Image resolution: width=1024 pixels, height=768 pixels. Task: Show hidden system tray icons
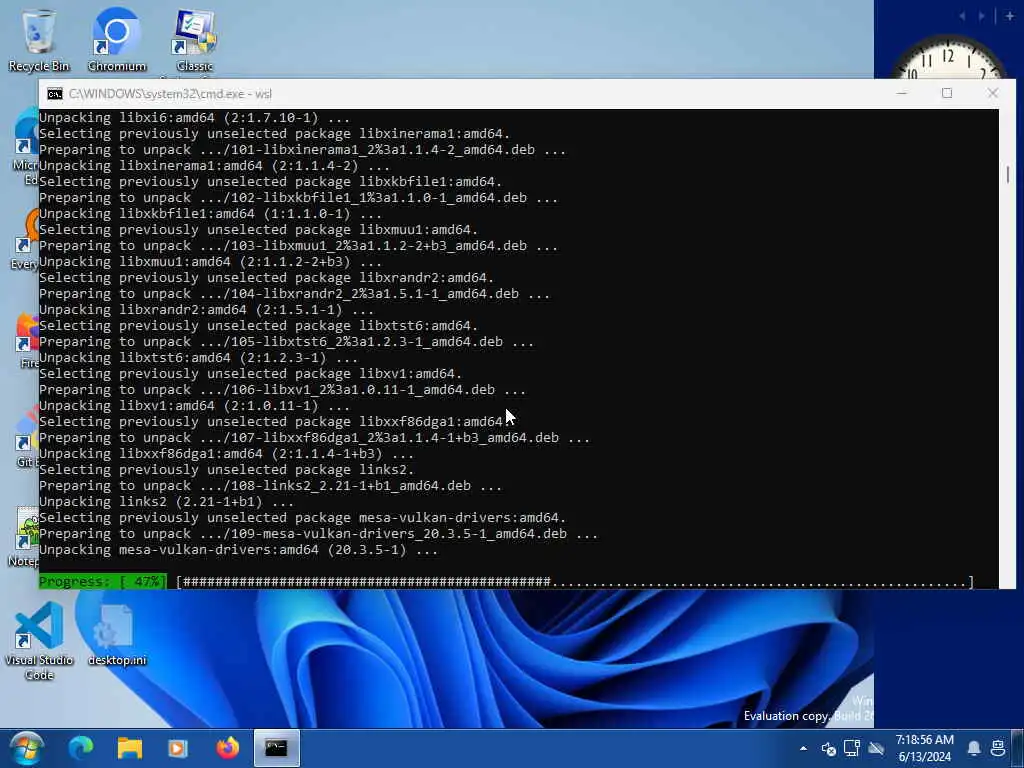tap(803, 748)
